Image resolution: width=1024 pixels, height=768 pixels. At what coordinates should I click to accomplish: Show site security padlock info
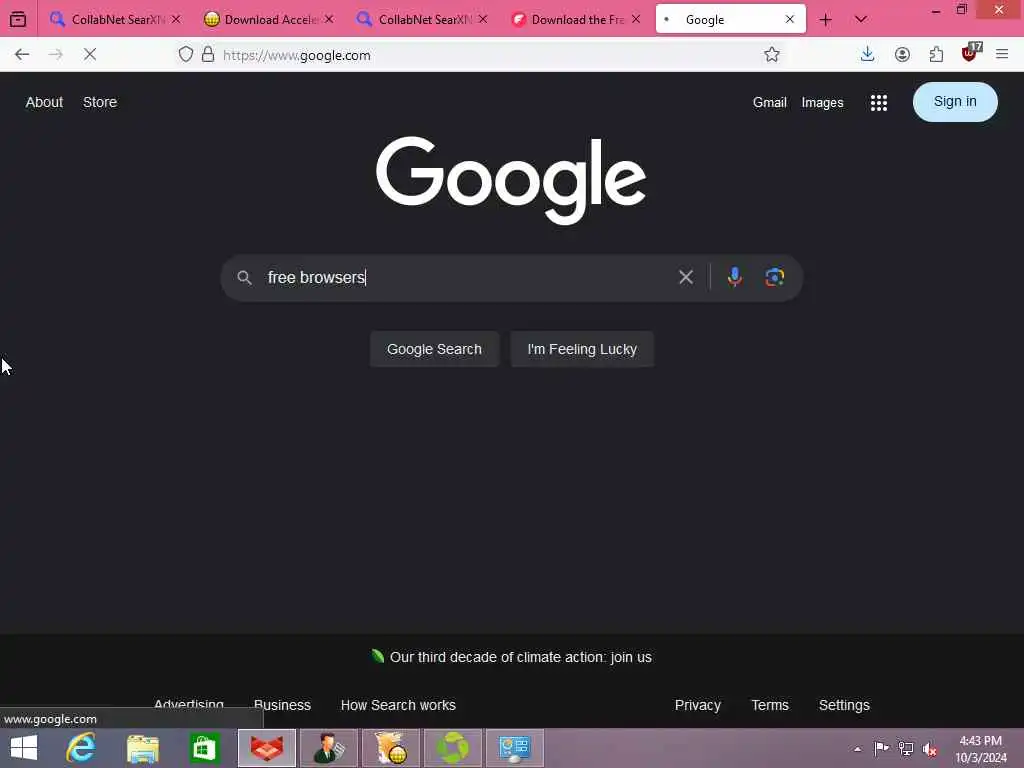pyautogui.click(x=208, y=55)
